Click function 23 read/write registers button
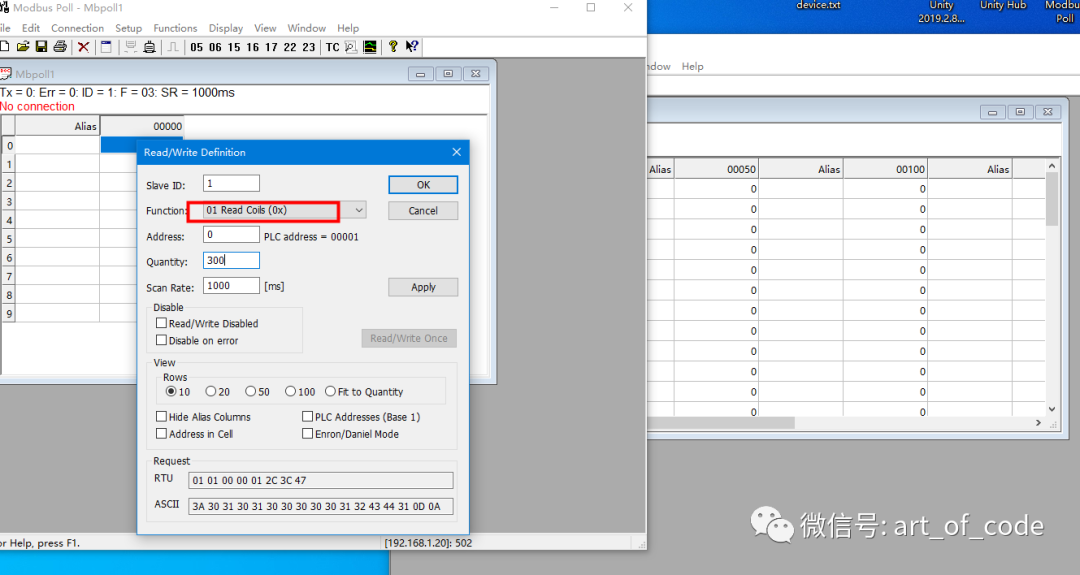 click(x=309, y=47)
